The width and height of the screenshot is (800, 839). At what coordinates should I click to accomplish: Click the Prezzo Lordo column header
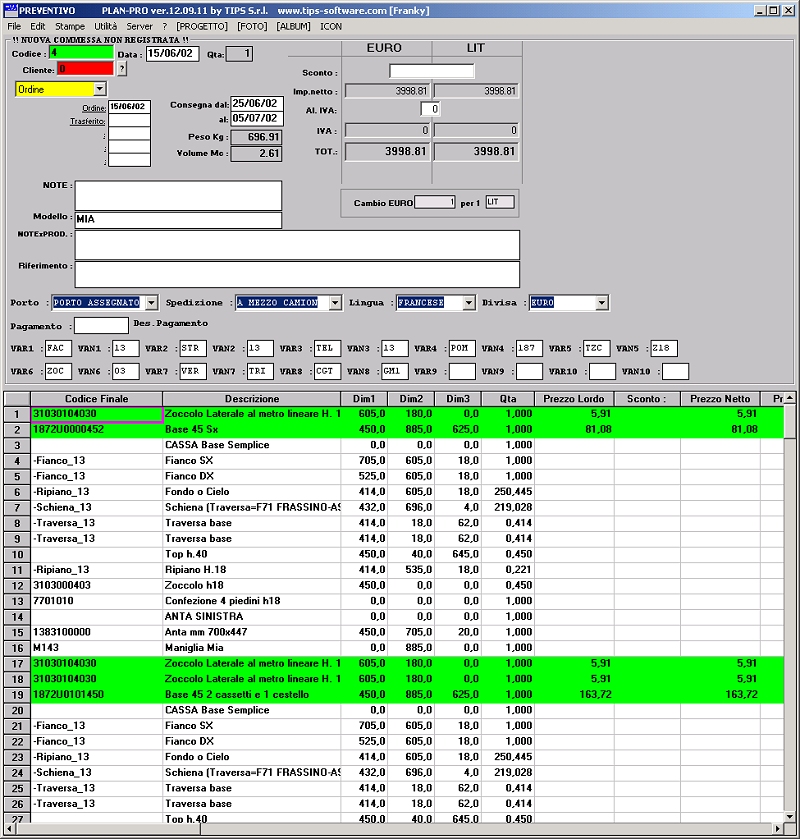click(x=574, y=399)
